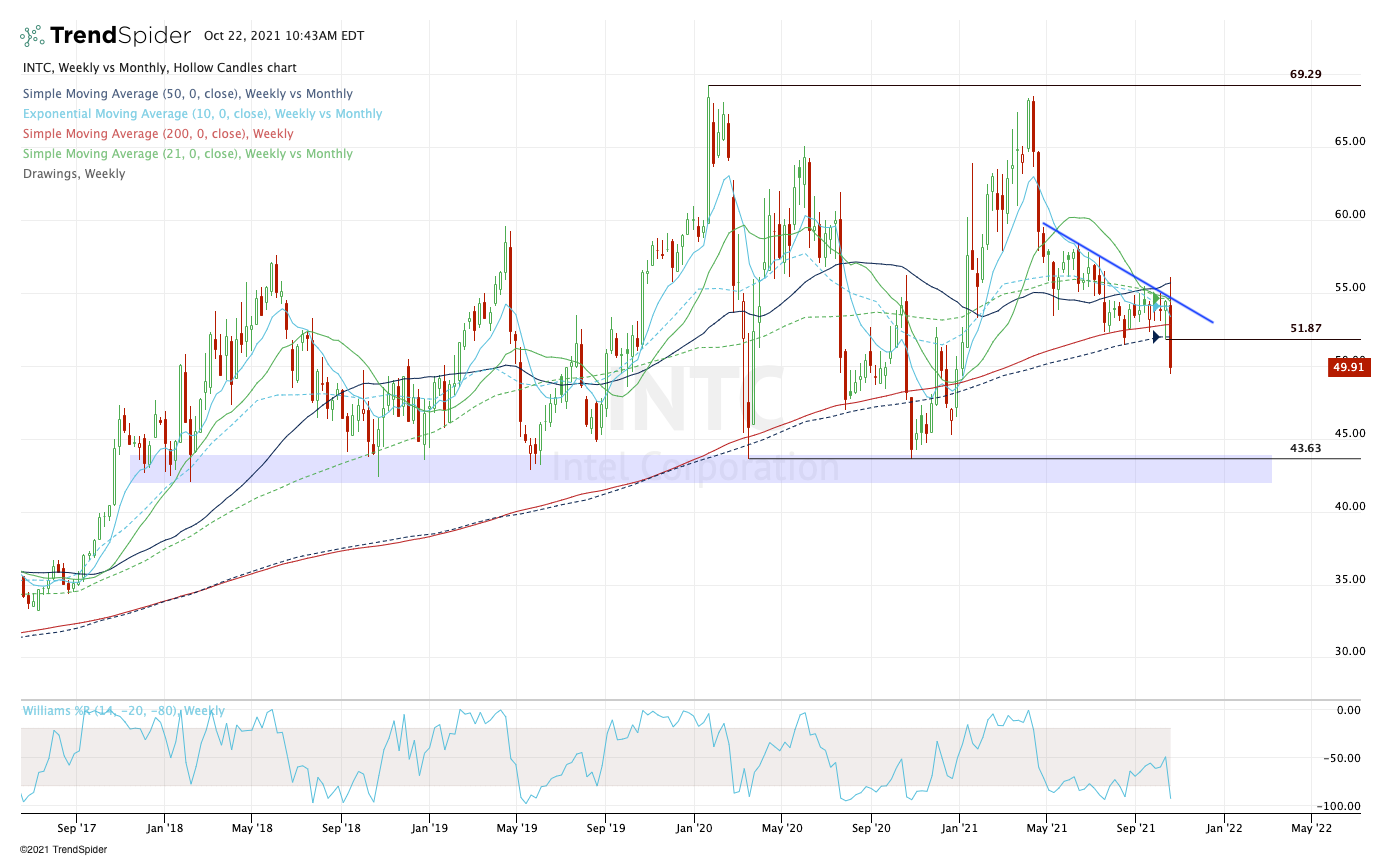Image resolution: width=1391 pixels, height=859 pixels.
Task: Click the Jan '22 date axis label
Action: [1224, 828]
